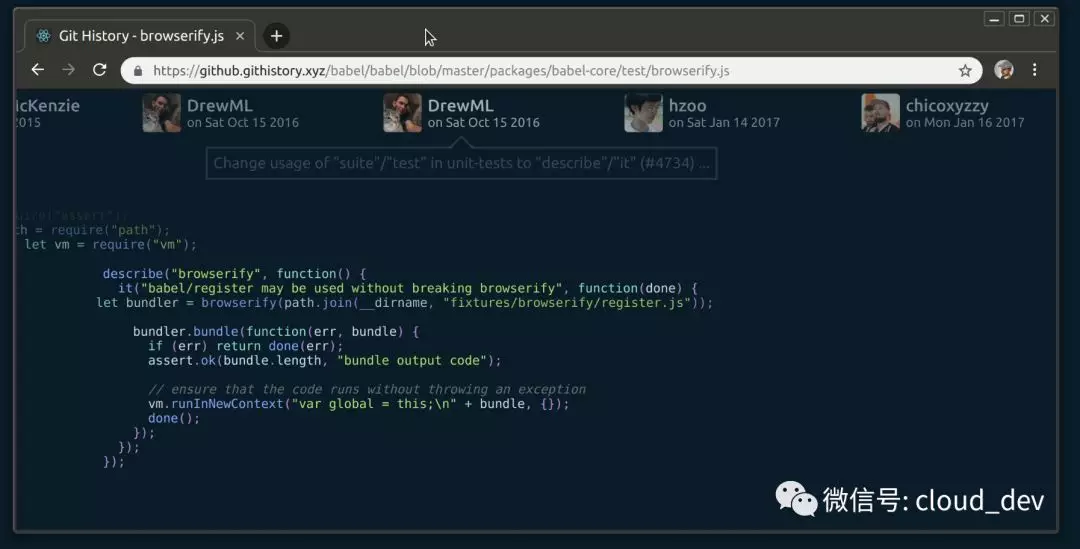Click the describe("browserify" code line

(234, 273)
